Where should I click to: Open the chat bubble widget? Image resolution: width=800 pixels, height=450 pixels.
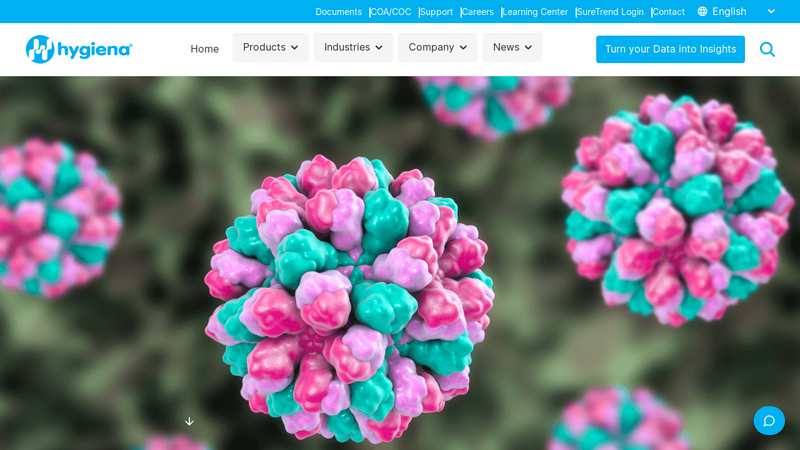coord(769,421)
